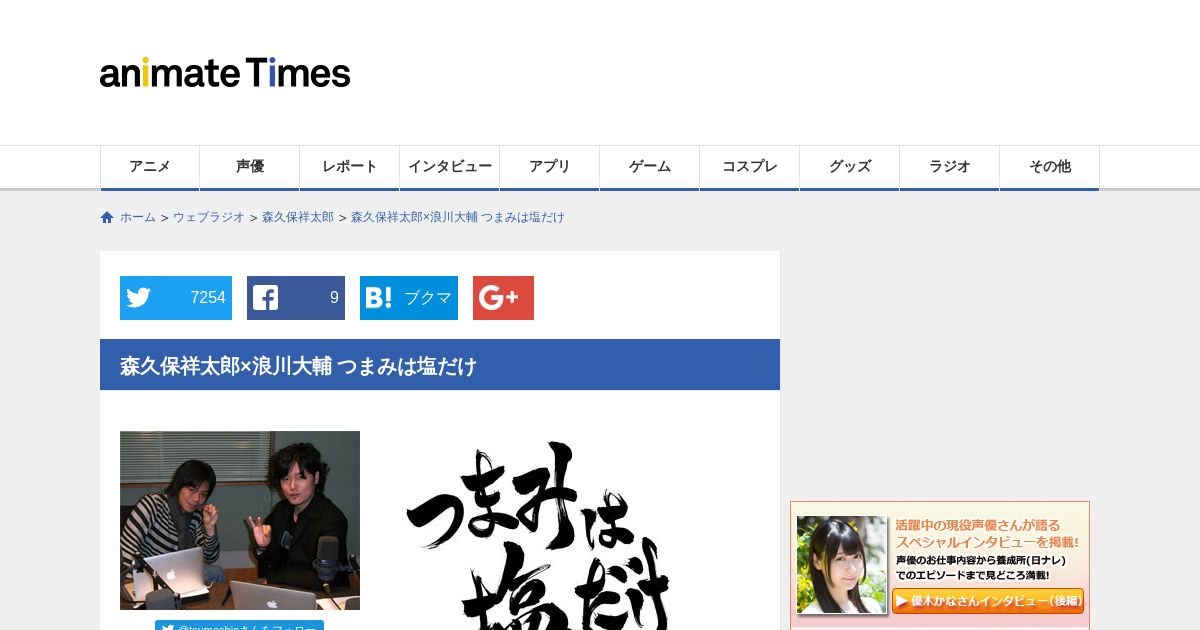Open the レポート menu tab
This screenshot has height=630, width=1200.
point(350,167)
